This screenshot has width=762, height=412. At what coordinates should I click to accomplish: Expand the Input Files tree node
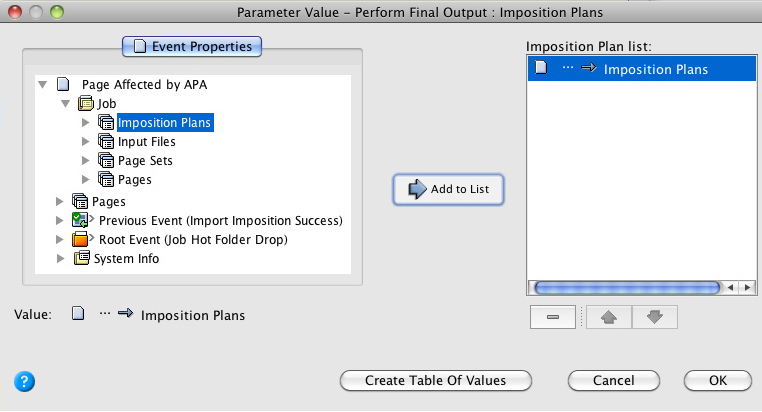click(x=86, y=141)
